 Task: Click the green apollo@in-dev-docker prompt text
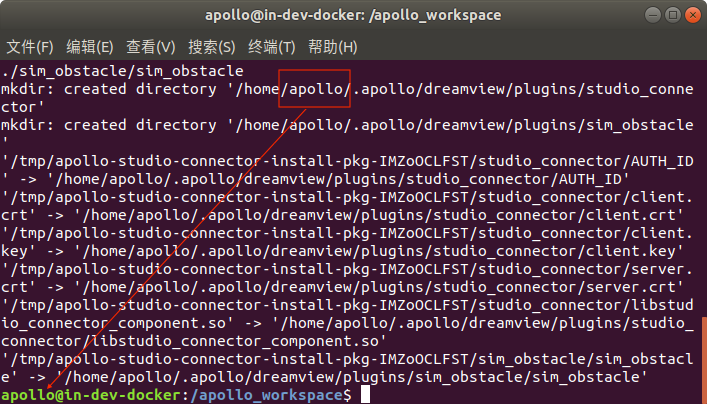click(x=92, y=396)
